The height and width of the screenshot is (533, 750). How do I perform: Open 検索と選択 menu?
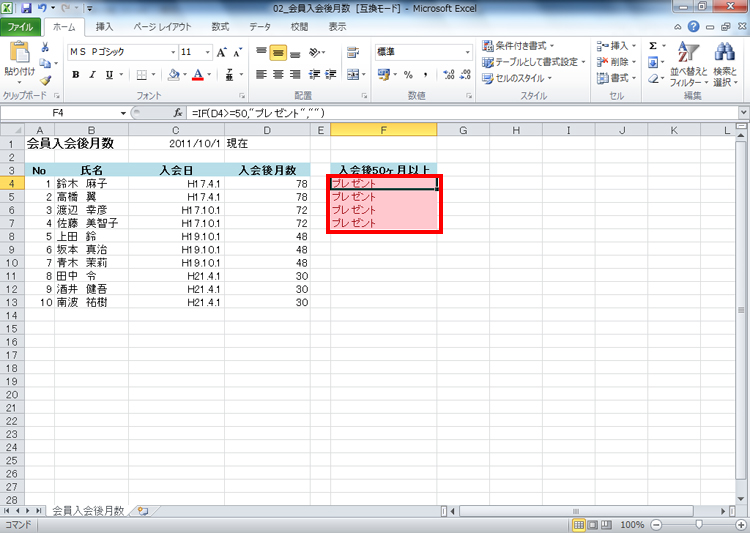click(x=726, y=65)
